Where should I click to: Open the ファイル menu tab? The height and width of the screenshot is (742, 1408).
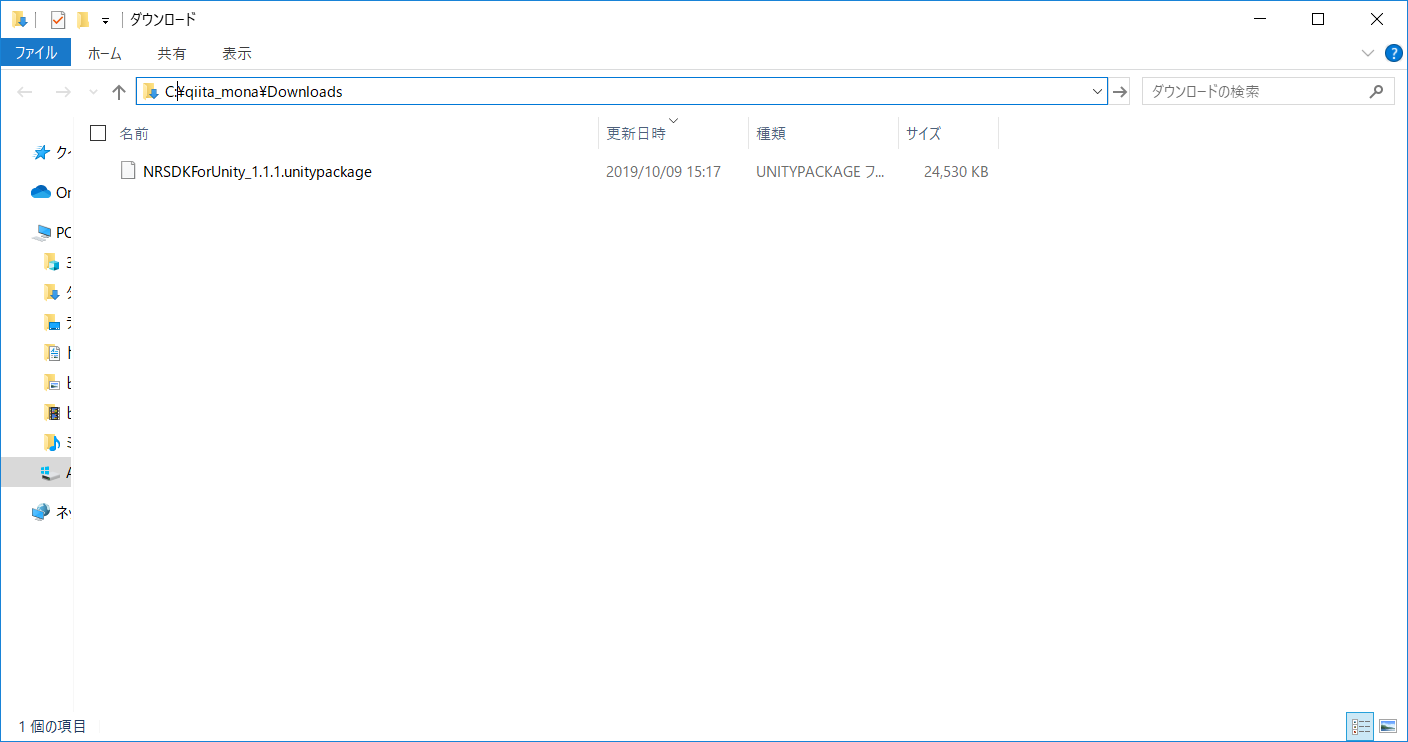click(36, 53)
